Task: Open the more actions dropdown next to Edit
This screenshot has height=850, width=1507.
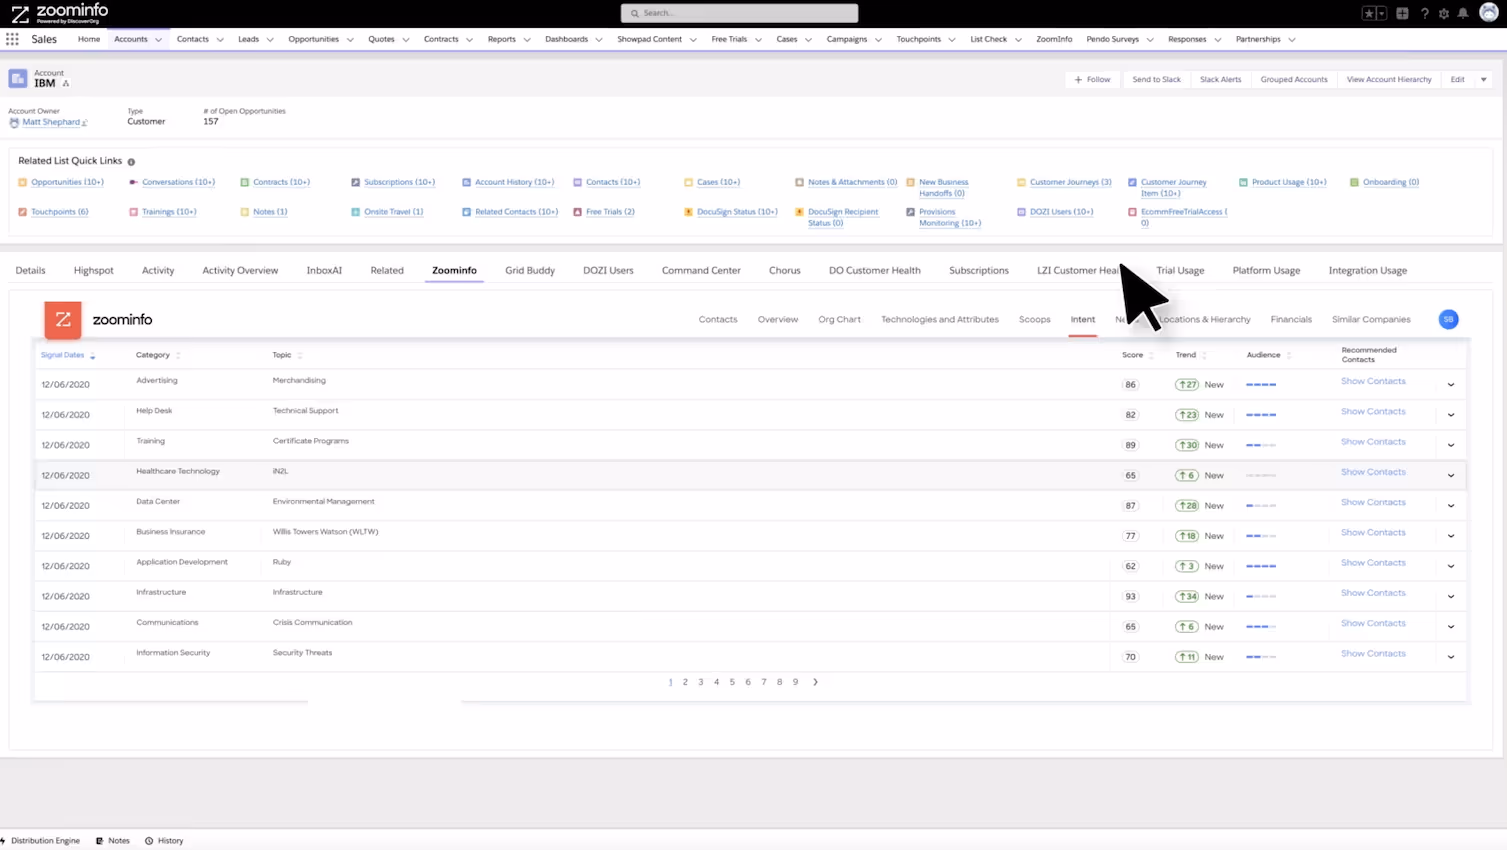Action: (x=1483, y=79)
